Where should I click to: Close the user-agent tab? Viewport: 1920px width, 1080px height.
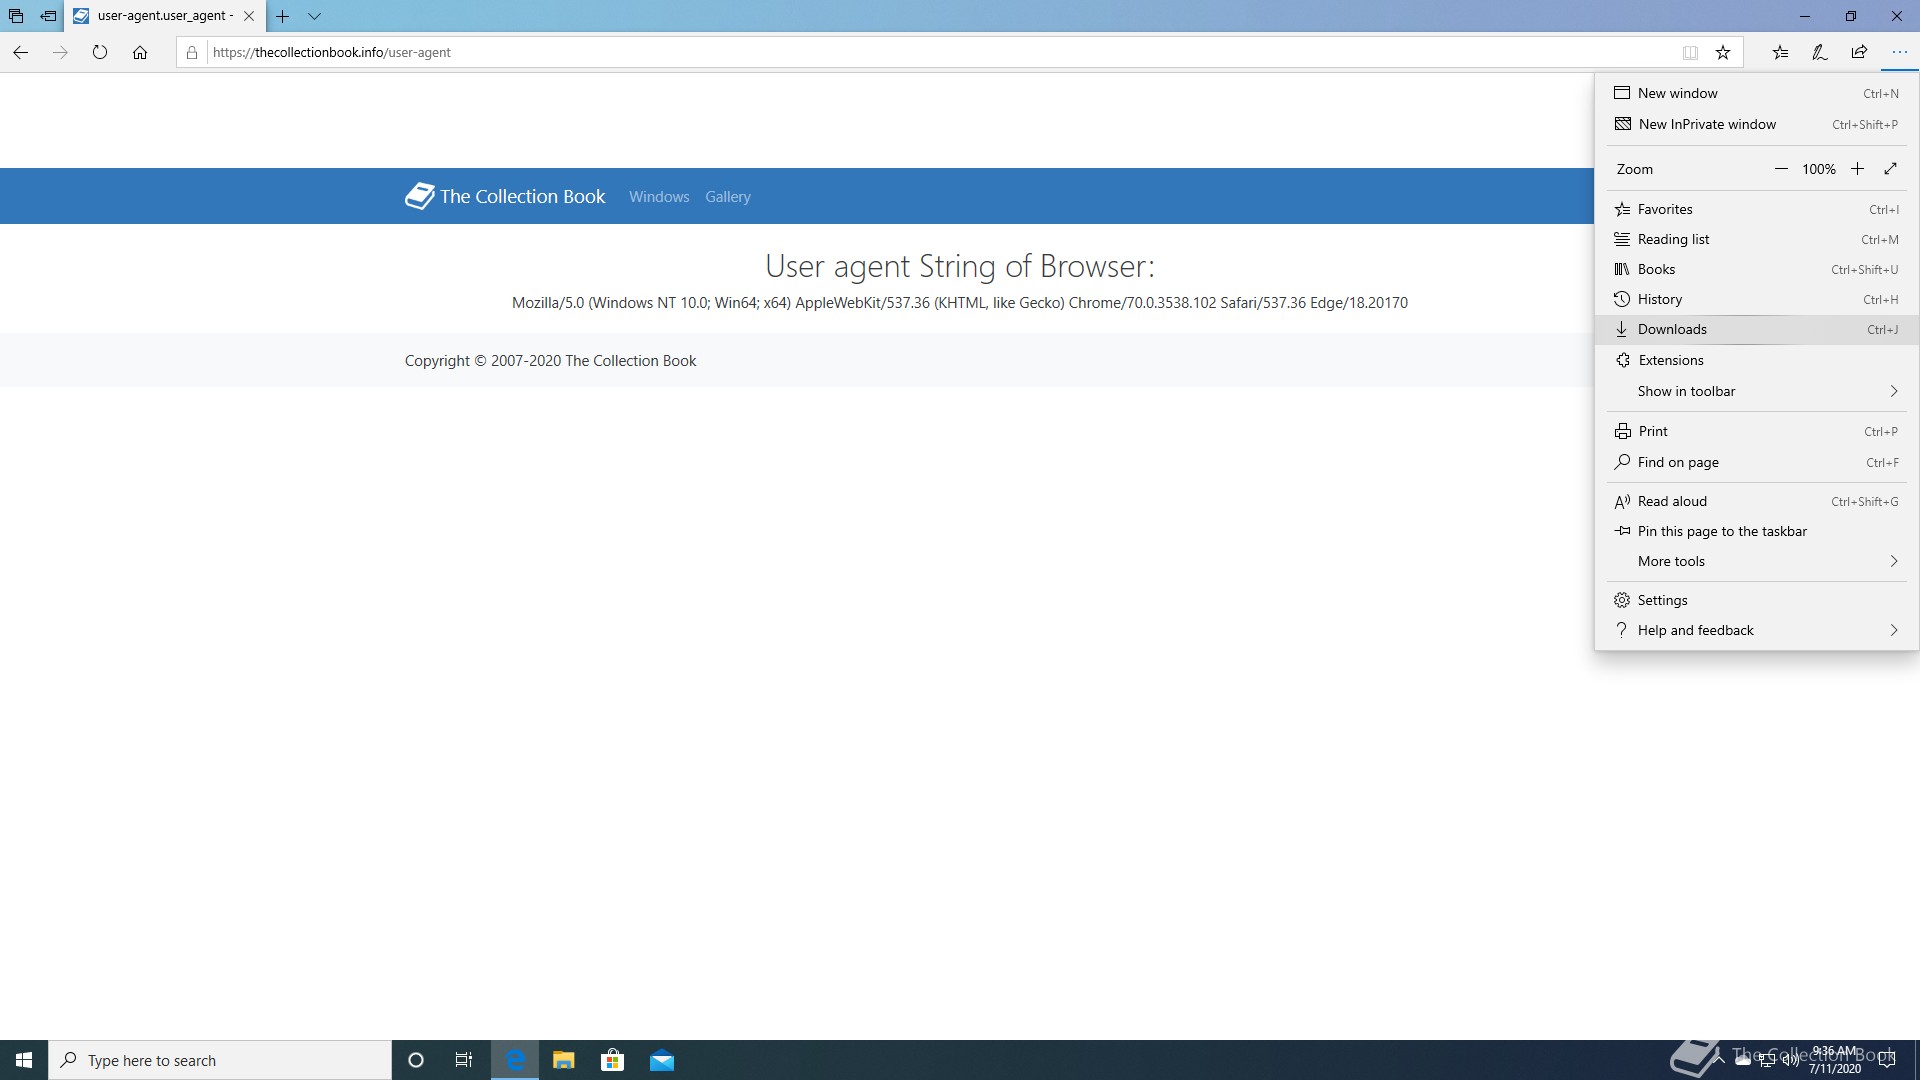(249, 16)
